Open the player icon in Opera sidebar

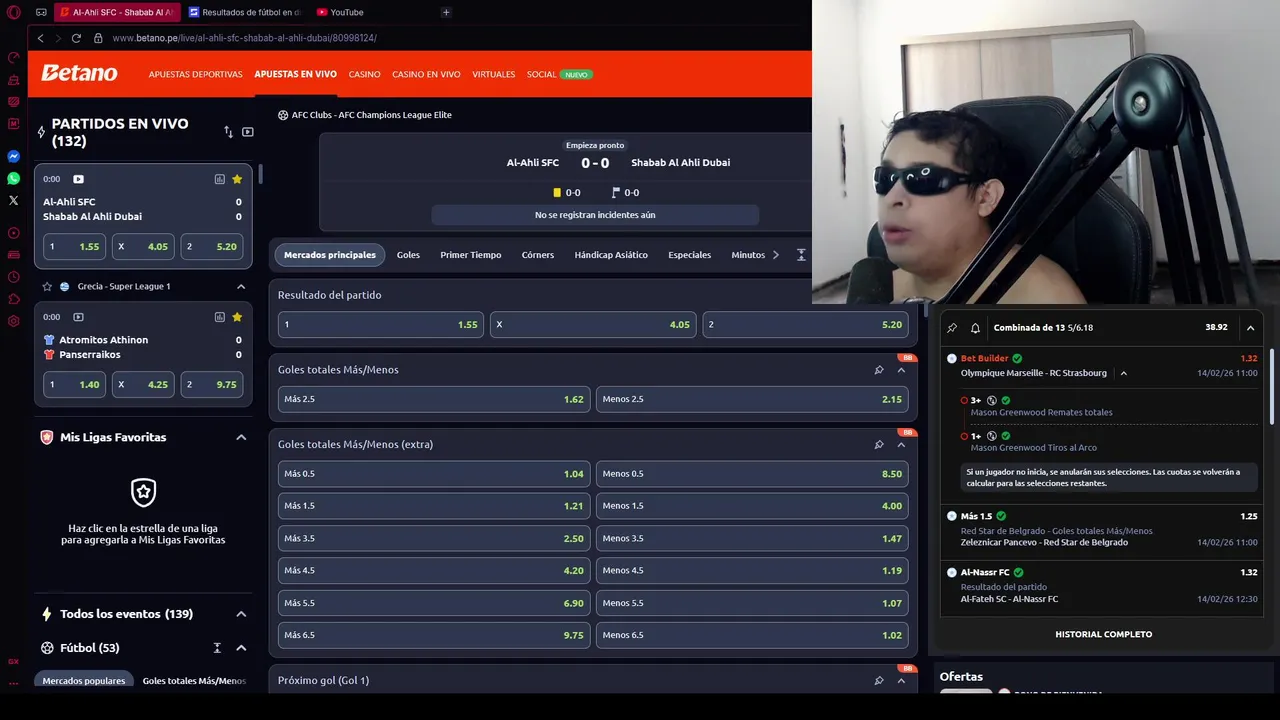coord(13,233)
